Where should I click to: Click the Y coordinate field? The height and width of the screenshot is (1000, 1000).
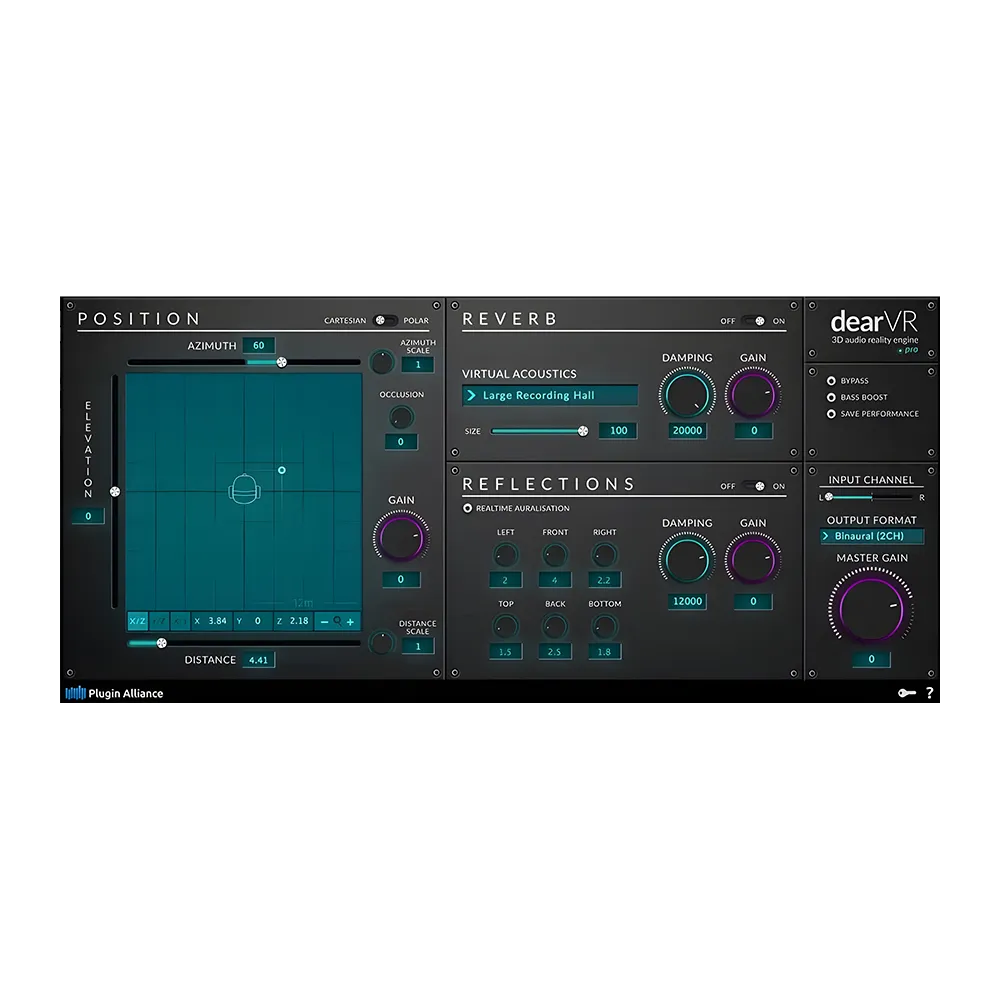pos(253,621)
